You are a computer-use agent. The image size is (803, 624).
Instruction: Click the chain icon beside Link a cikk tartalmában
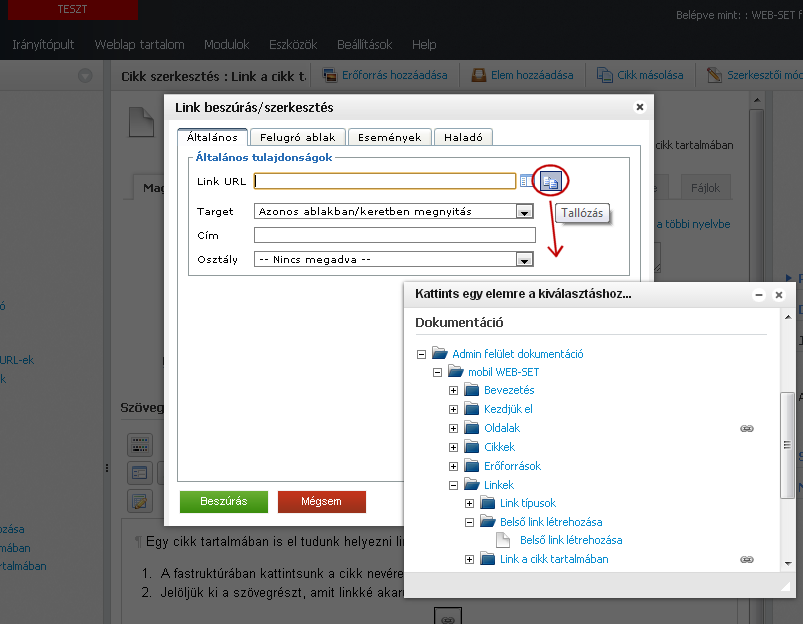(746, 559)
